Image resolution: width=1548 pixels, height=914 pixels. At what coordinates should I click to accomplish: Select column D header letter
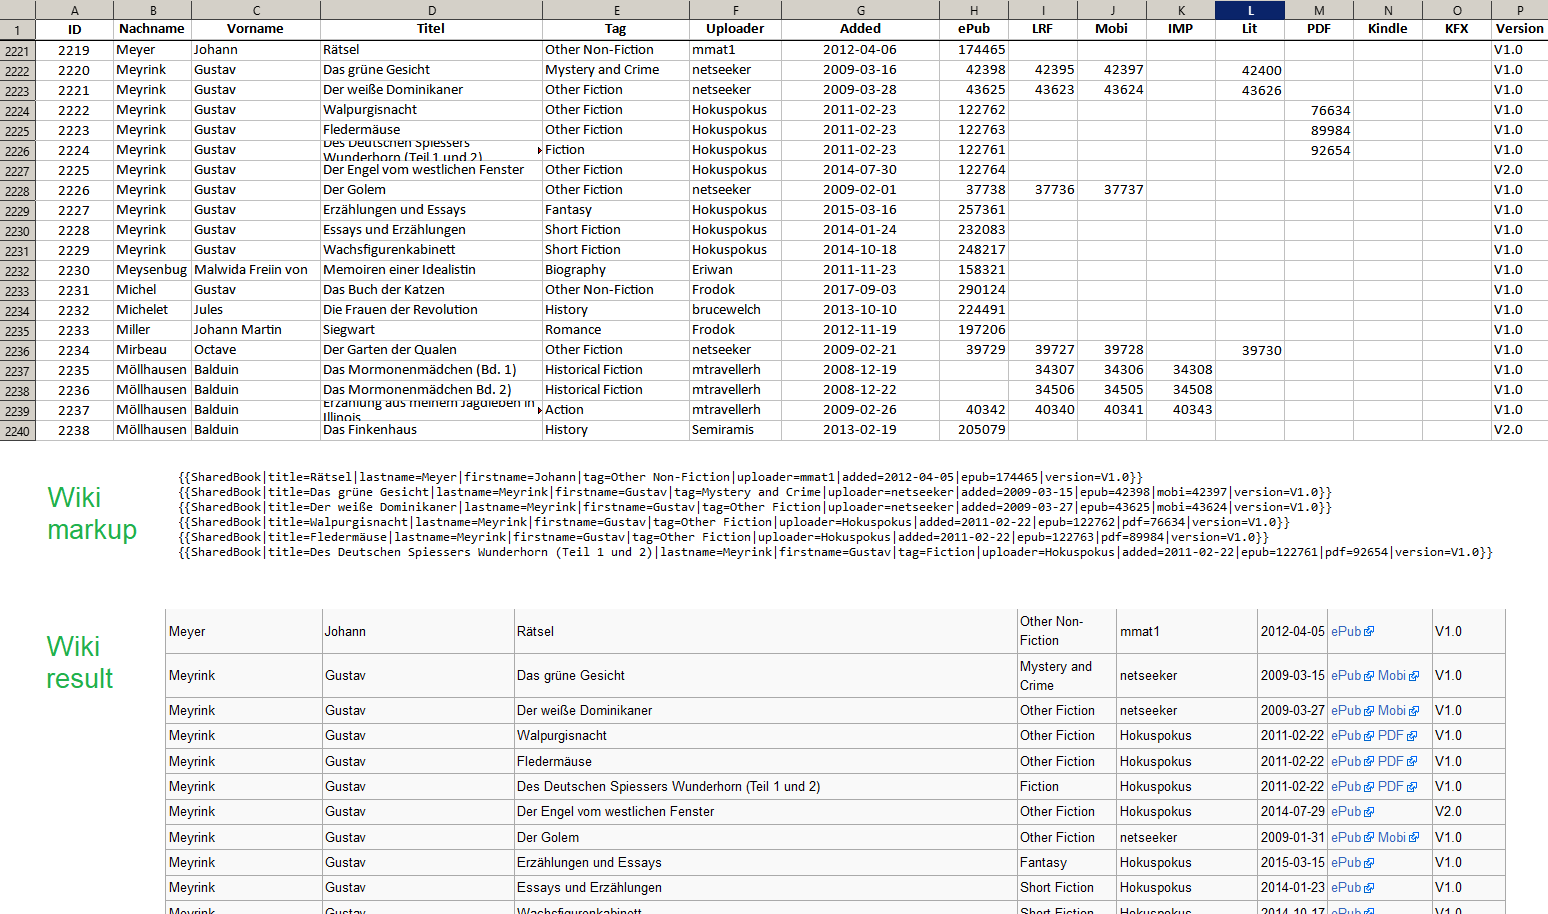coord(431,10)
